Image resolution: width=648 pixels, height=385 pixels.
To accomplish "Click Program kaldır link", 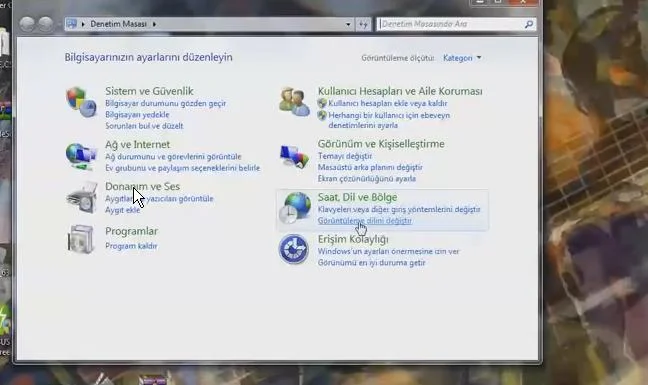I will pos(131,246).
